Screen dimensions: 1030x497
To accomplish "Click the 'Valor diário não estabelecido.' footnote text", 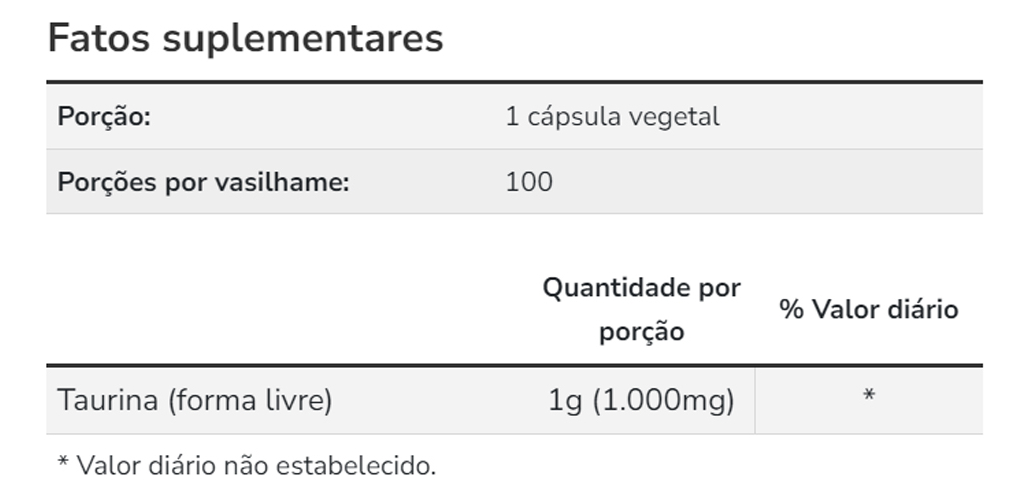I will pyautogui.click(x=256, y=465).
